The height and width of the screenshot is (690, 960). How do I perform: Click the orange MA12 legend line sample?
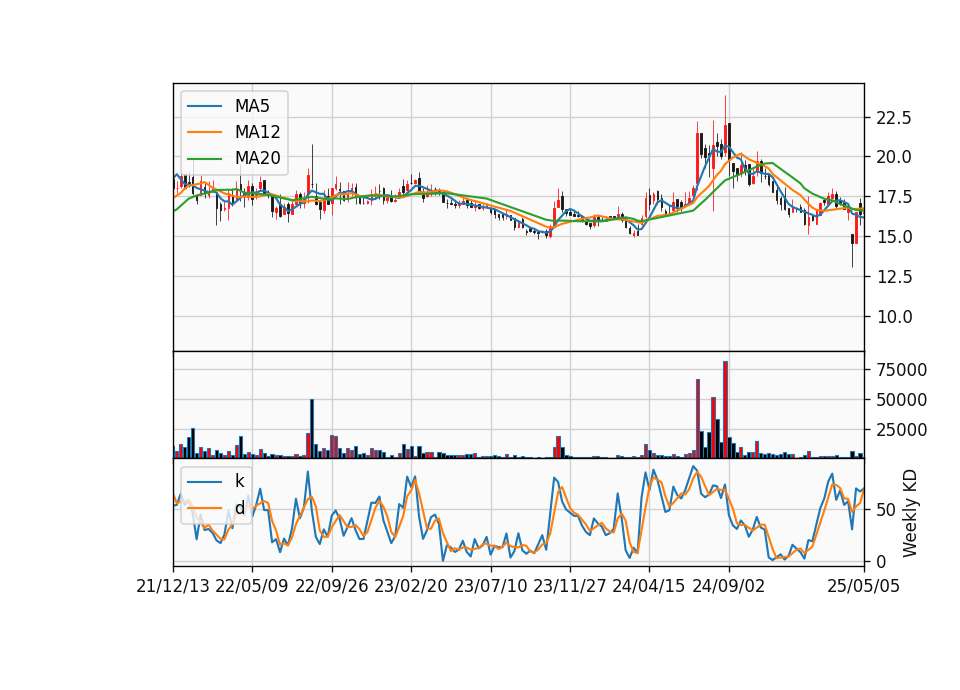click(x=204, y=132)
